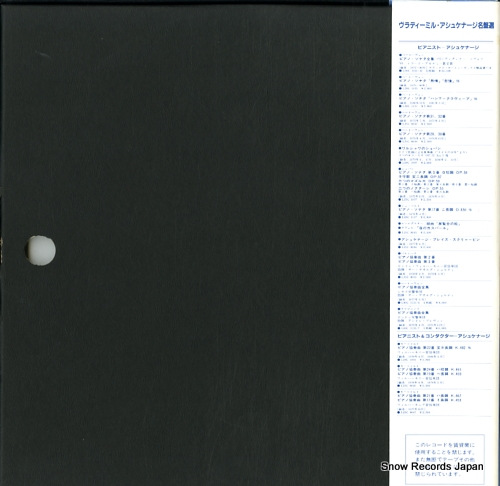This screenshot has width=500, height=486.
Task: Select the heading ピアニスト アシュケナージ
Action: [448, 48]
